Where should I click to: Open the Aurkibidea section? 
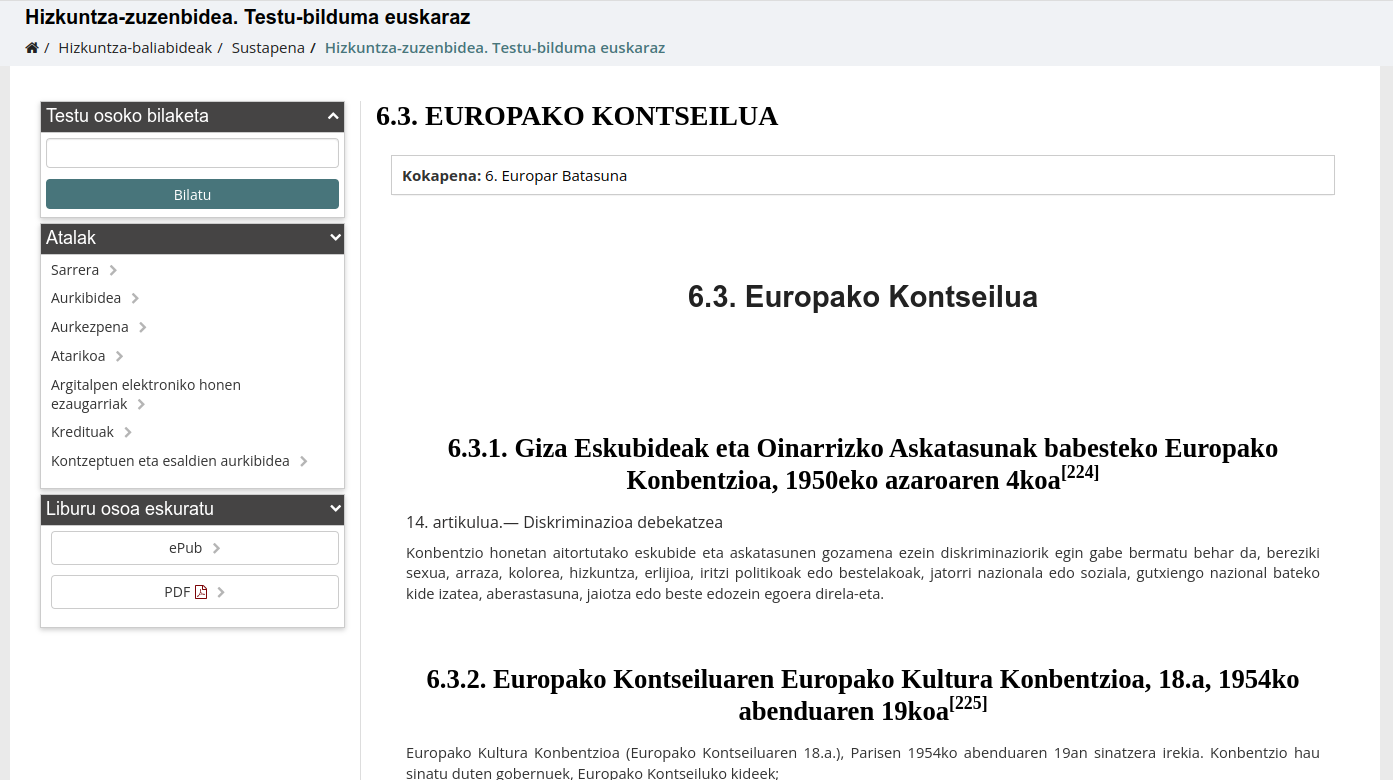[86, 298]
